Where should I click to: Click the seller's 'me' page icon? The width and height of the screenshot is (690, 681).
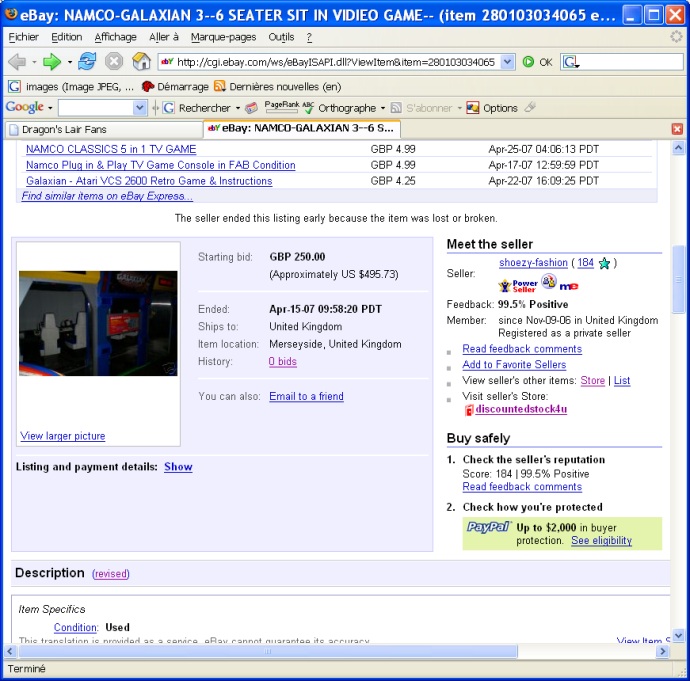569,286
